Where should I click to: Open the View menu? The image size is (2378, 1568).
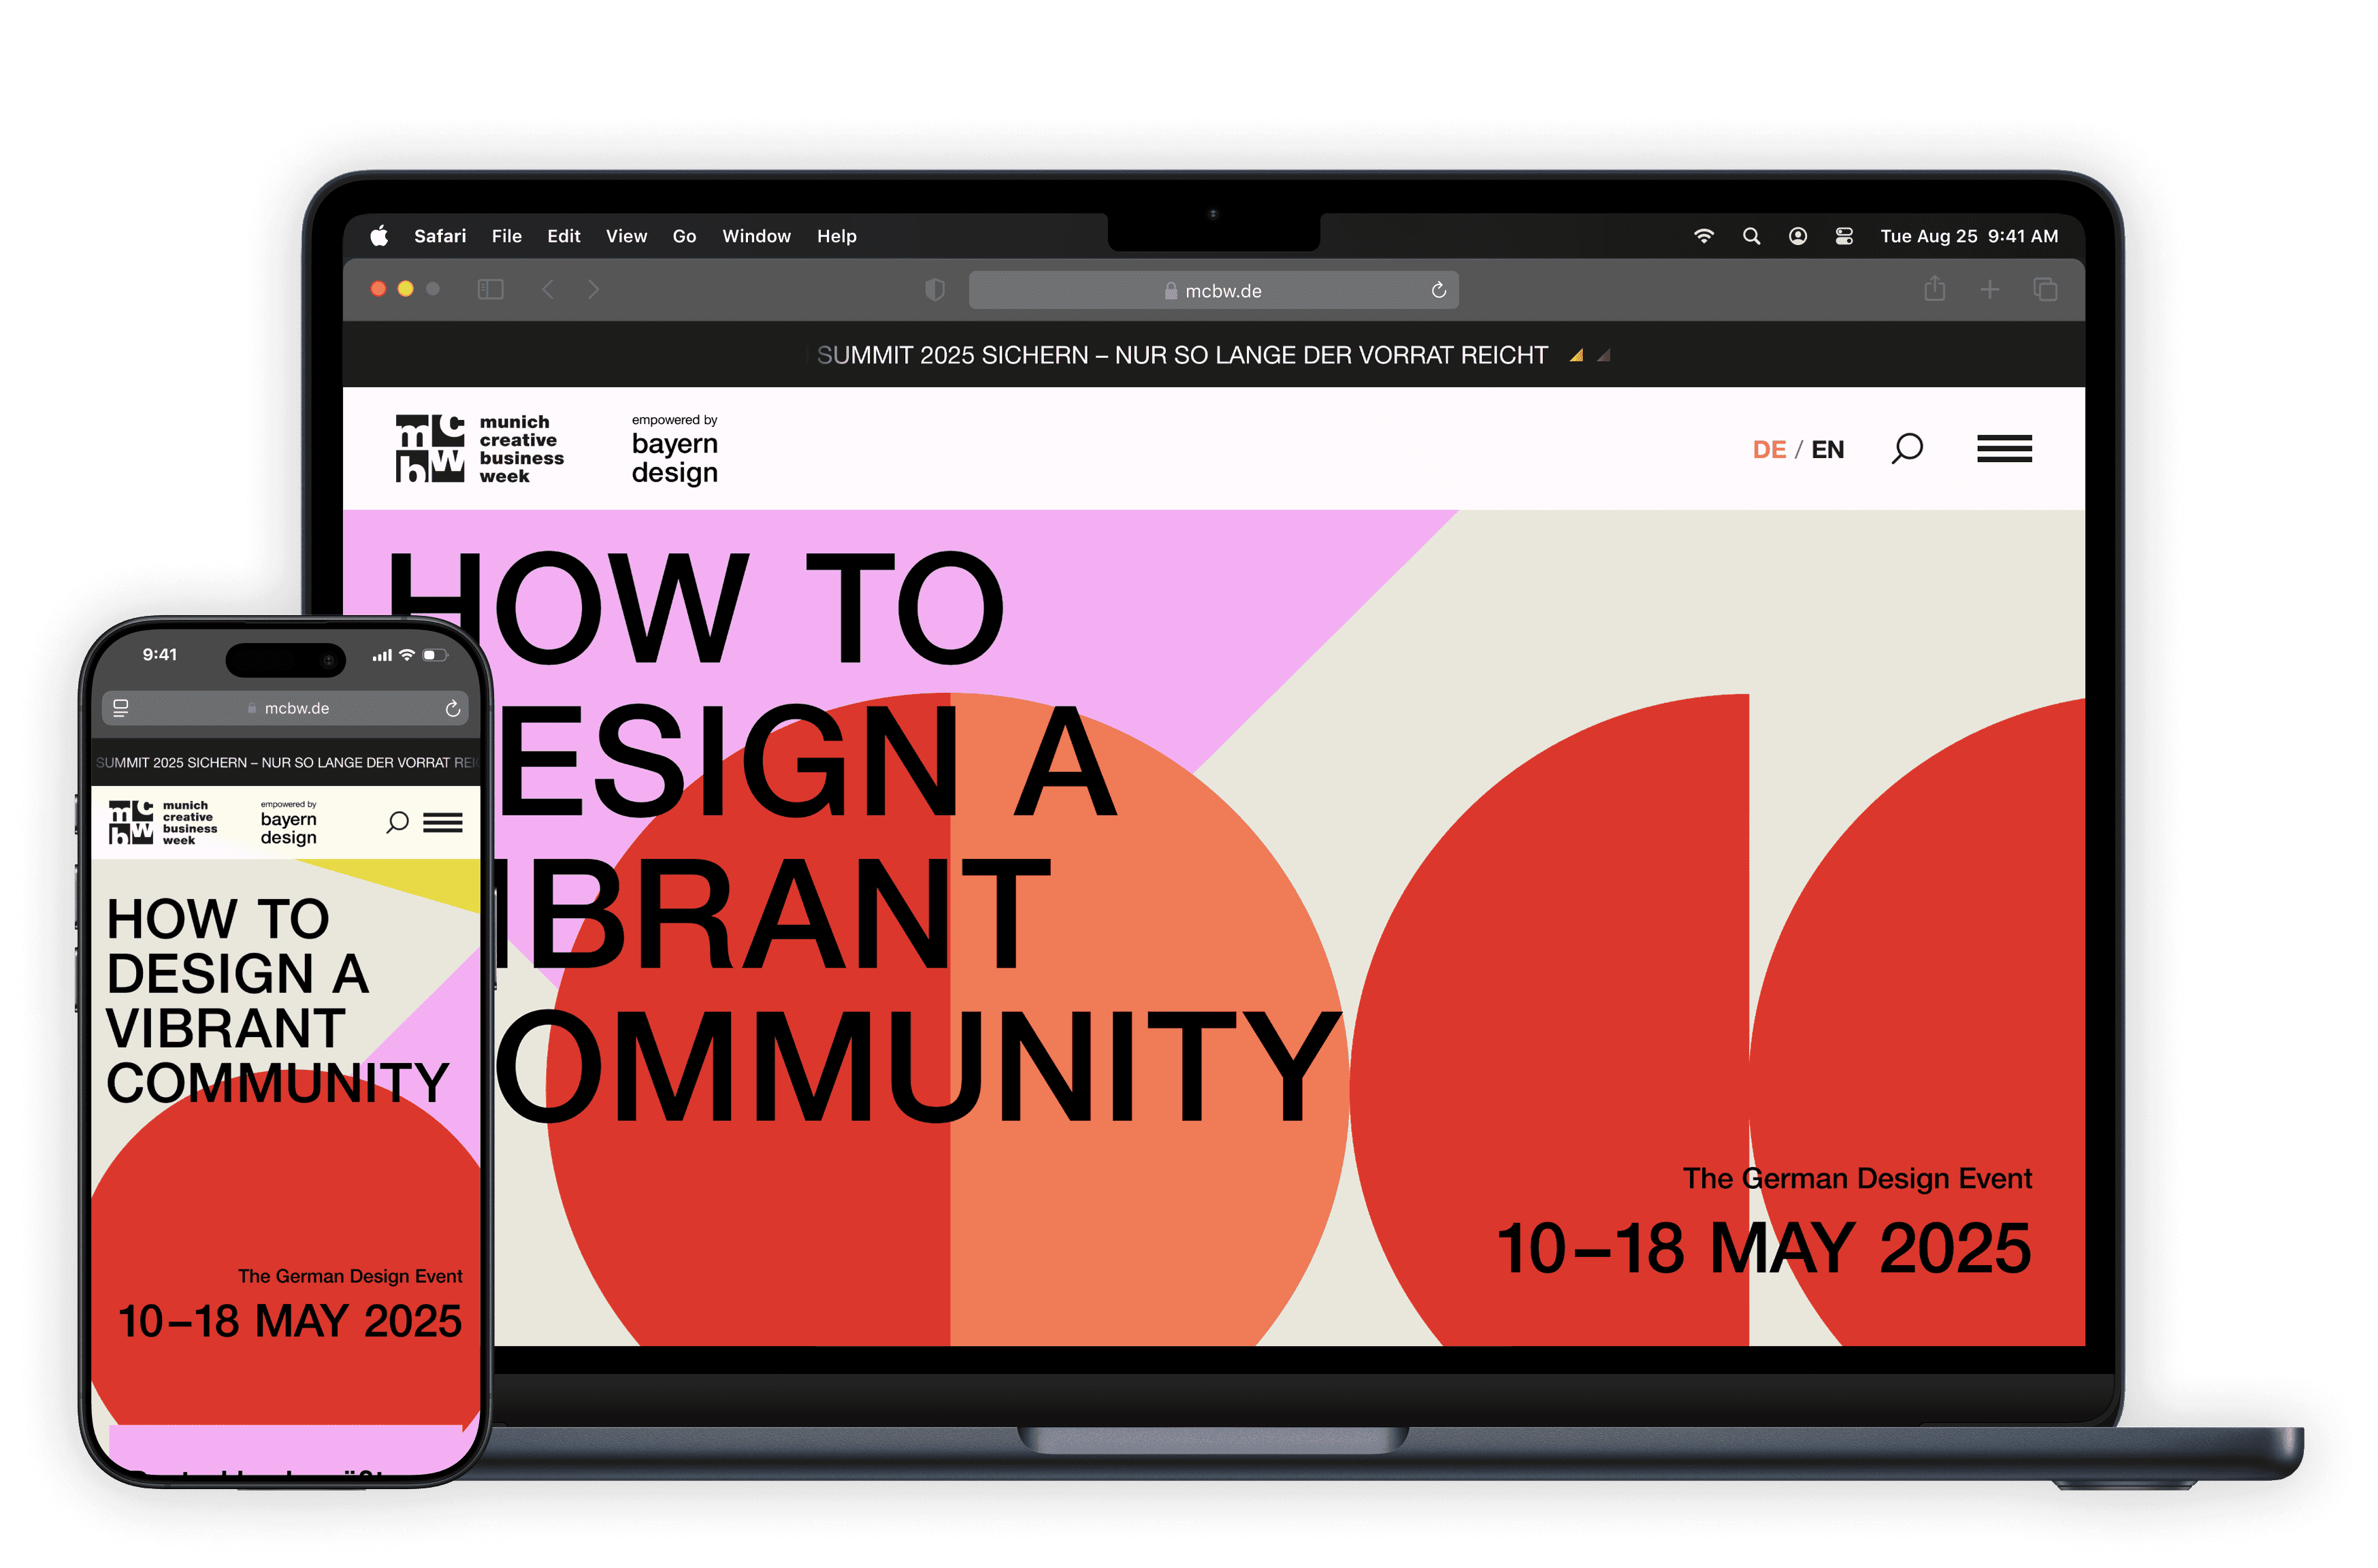[x=626, y=236]
